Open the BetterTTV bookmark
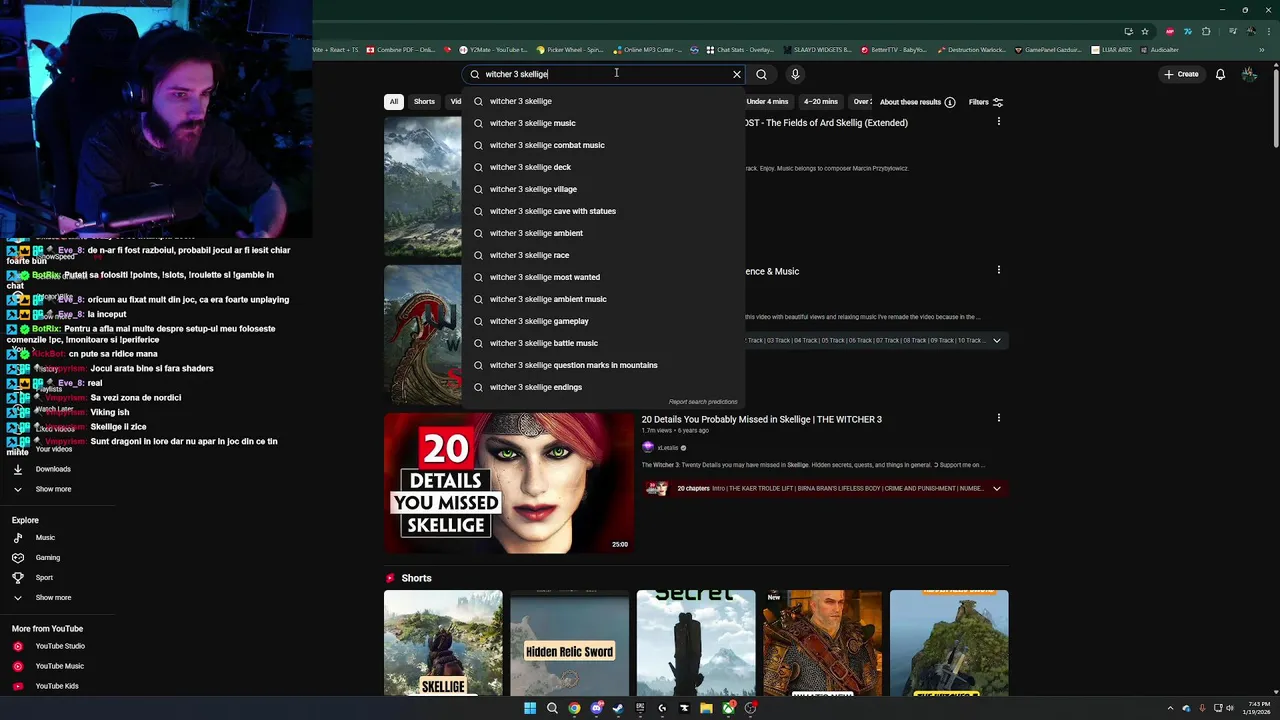The image size is (1280, 720). click(x=895, y=49)
